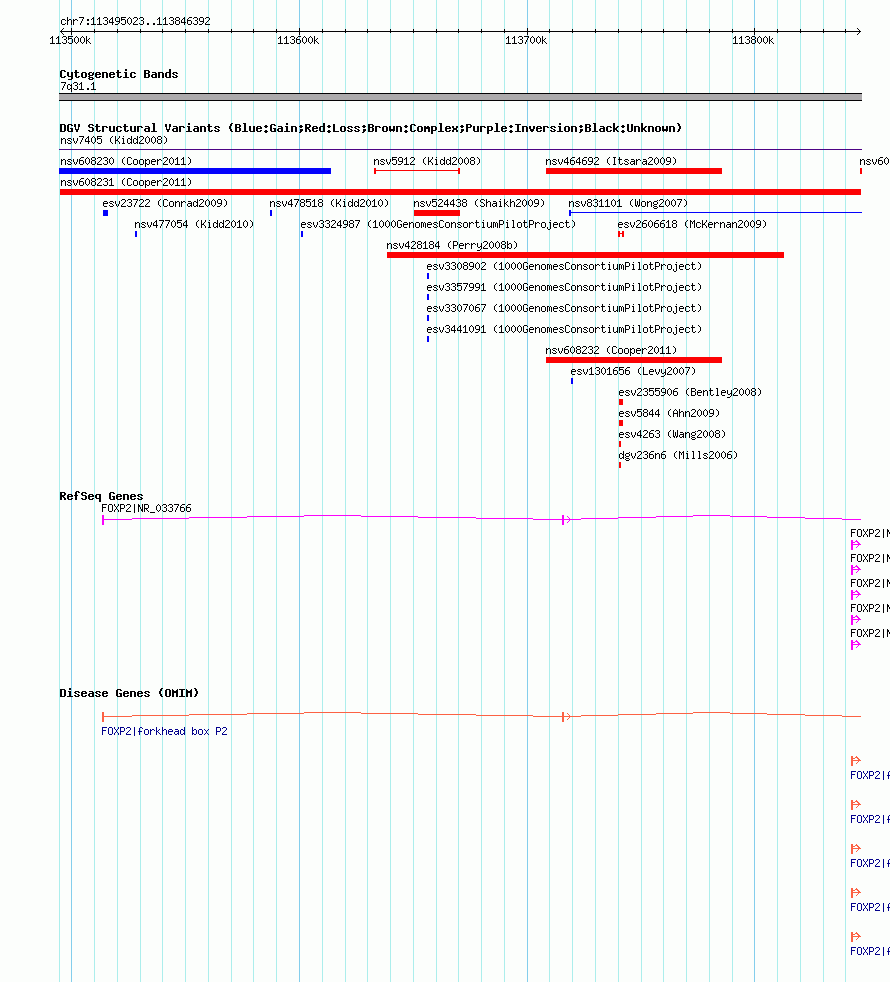Select the esv3441091 variant label
The image size is (890, 982).
(x=564, y=329)
